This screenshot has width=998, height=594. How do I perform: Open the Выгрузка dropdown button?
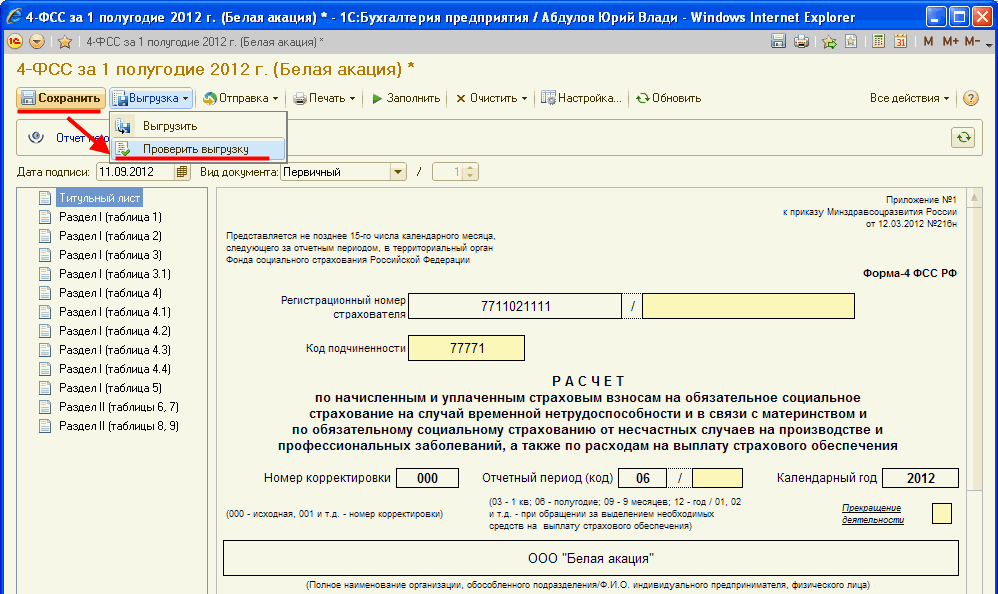click(151, 98)
